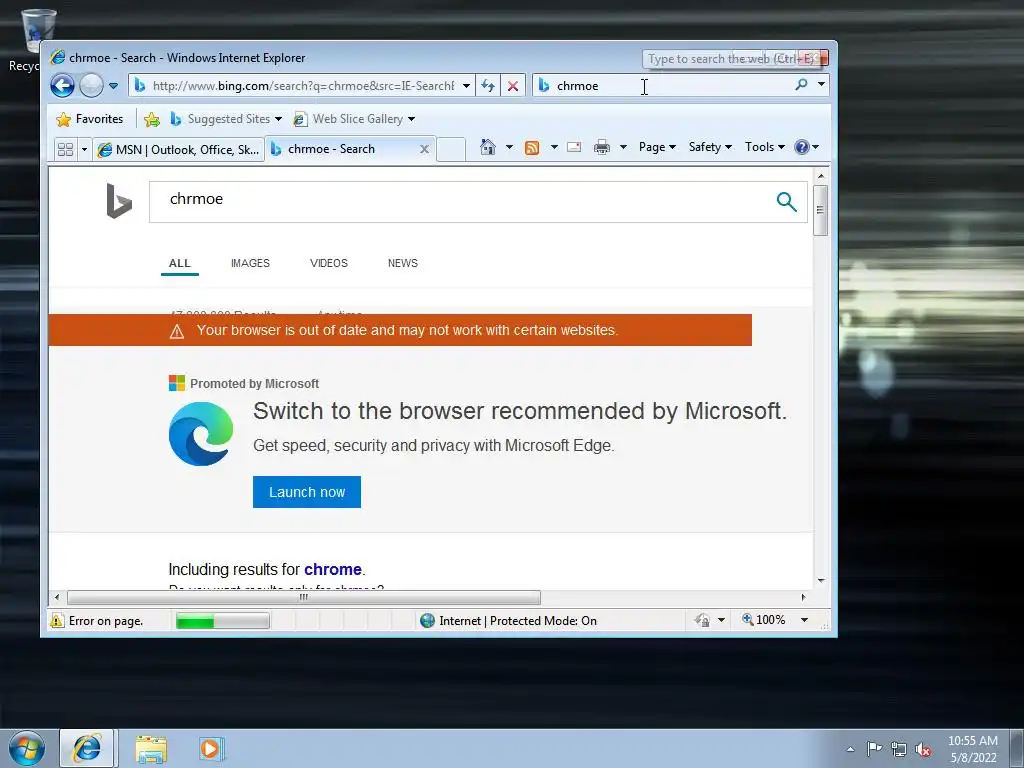1024x768 pixels.
Task: Select the ALL results tab
Action: tap(180, 263)
